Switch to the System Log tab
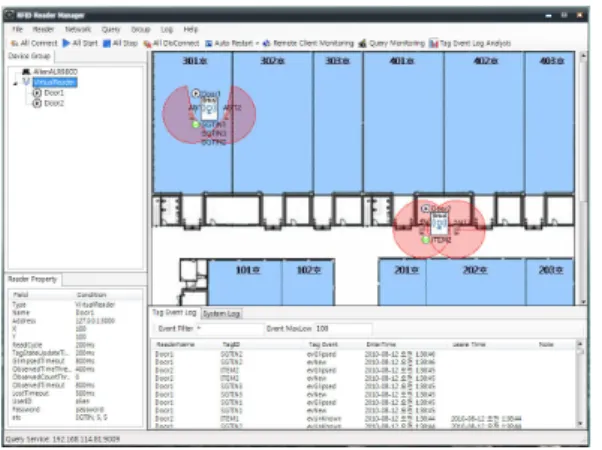The width and height of the screenshot is (602, 450). click(x=222, y=314)
